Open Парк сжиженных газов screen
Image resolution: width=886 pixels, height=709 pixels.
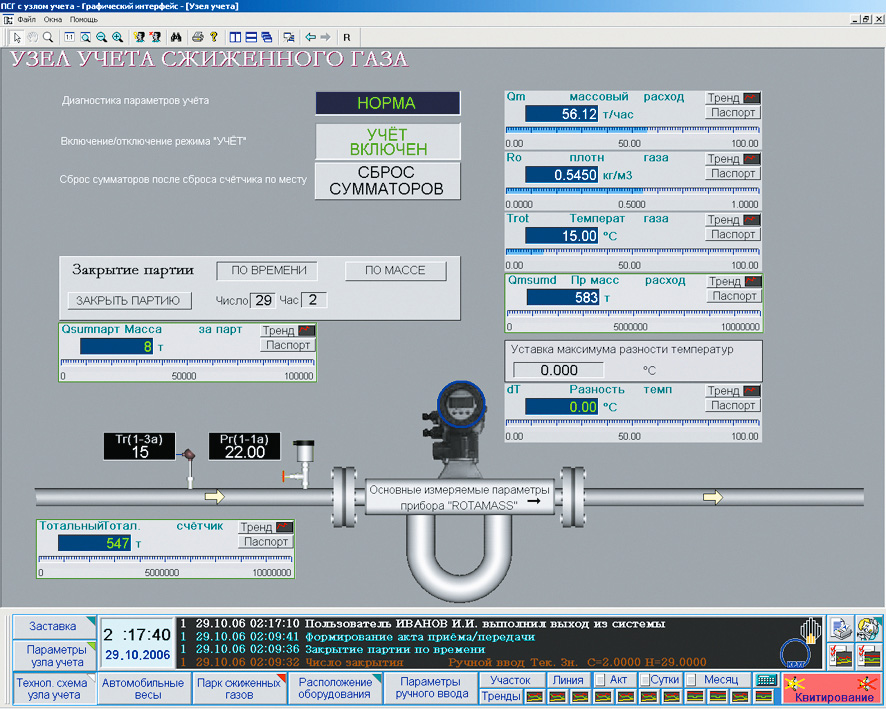239,689
